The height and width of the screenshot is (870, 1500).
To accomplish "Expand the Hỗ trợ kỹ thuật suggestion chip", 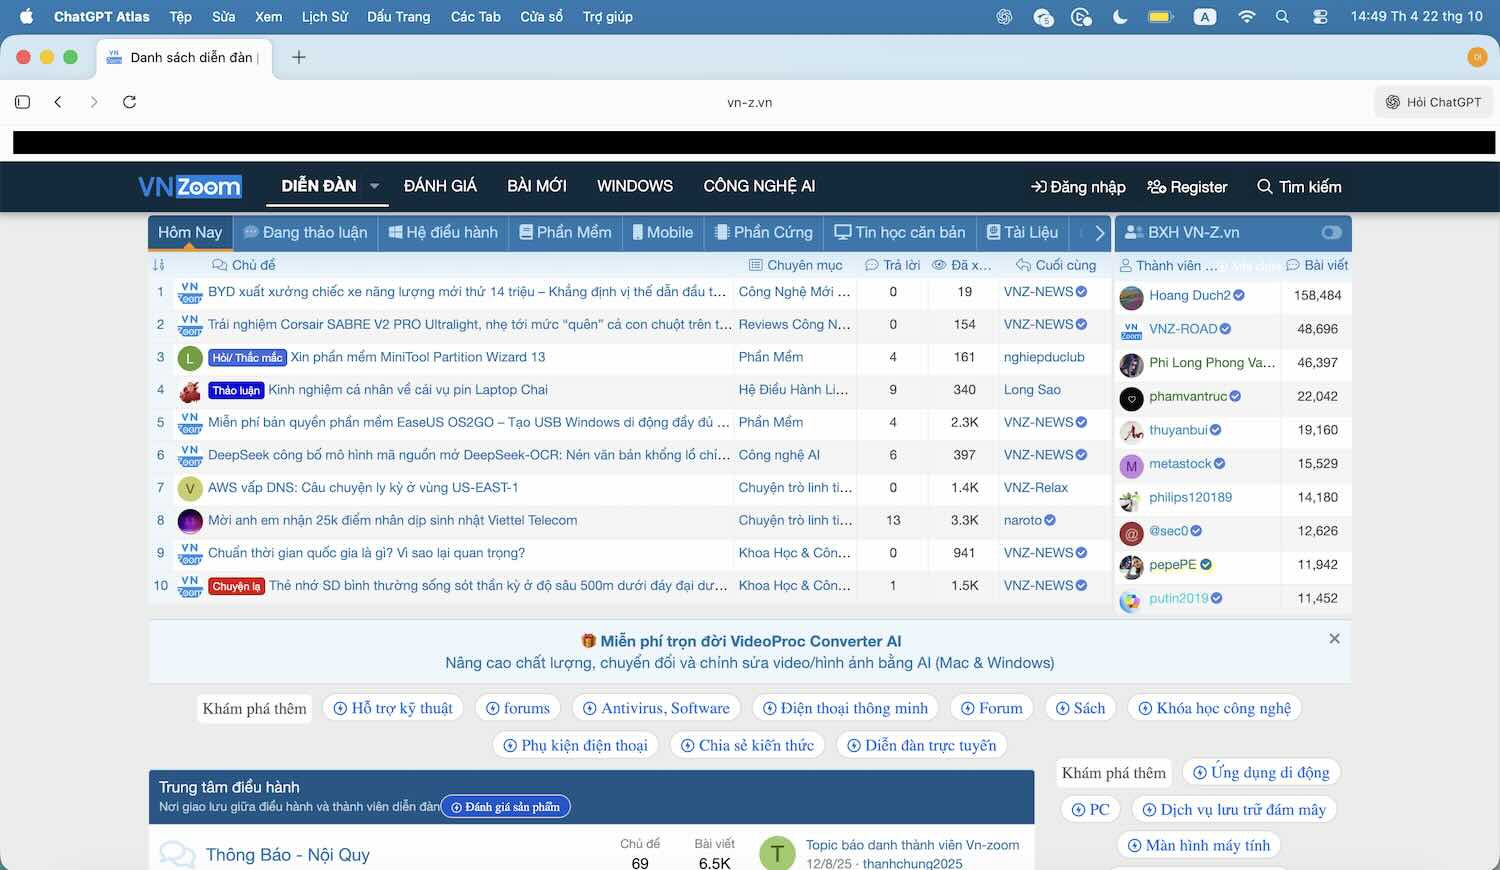I will pos(392,708).
